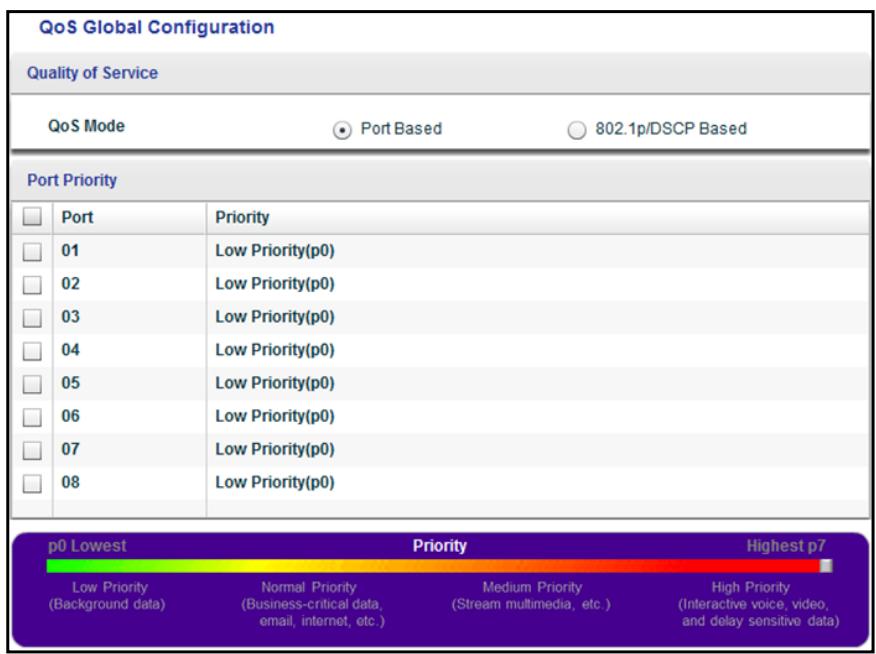This screenshot has height=654, width=876.
Task: Click the Priority heading in purple legend
Action: pyautogui.click(x=440, y=546)
